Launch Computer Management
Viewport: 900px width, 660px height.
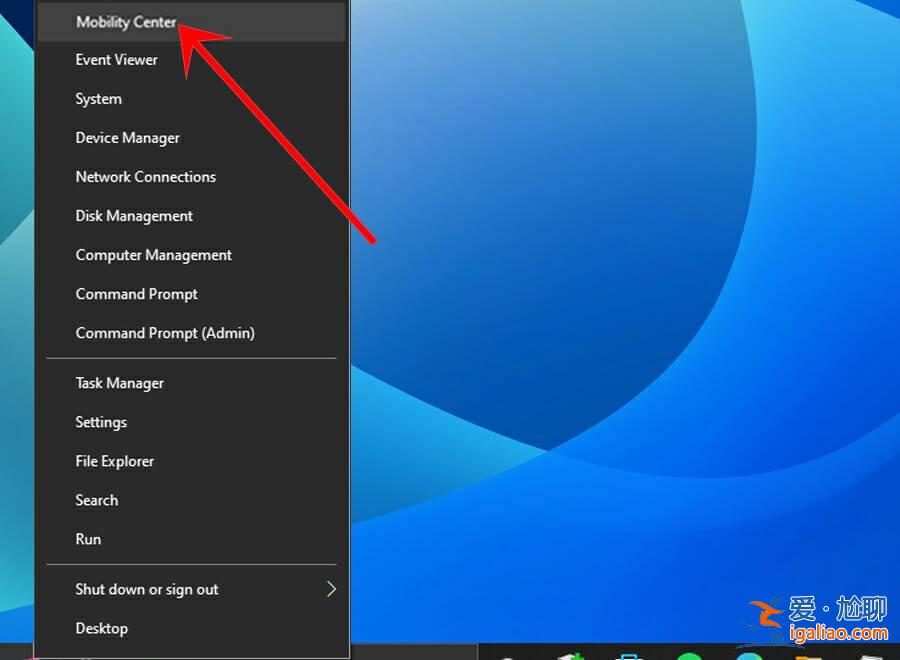[153, 255]
